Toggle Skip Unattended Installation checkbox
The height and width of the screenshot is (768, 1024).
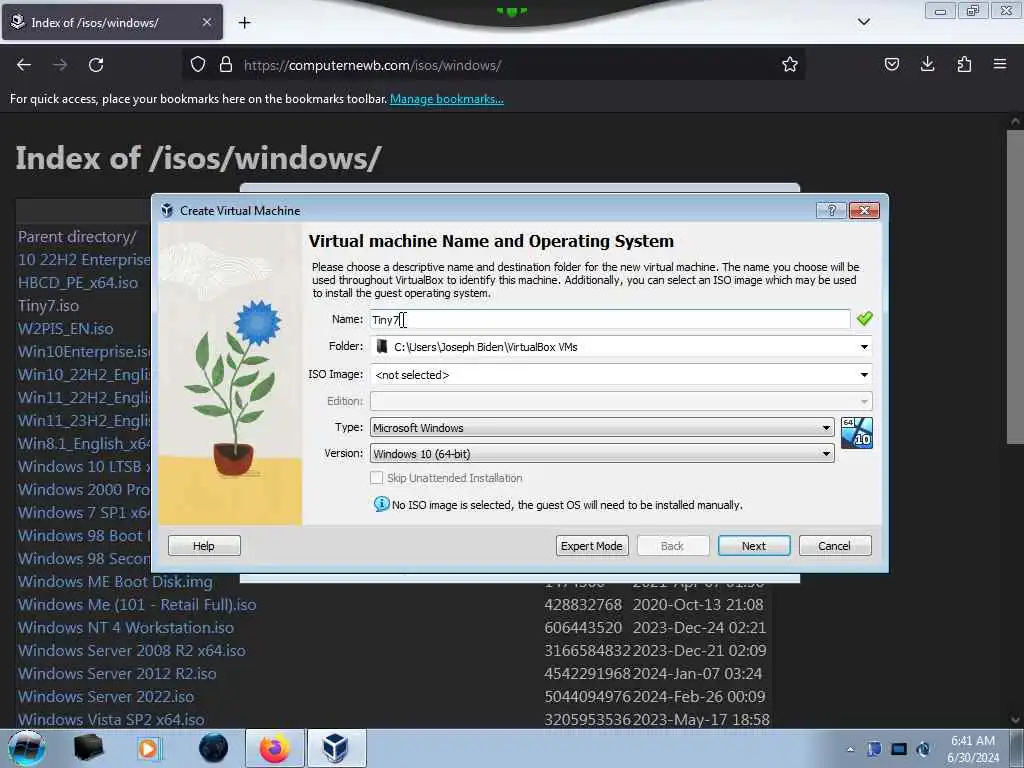click(377, 478)
